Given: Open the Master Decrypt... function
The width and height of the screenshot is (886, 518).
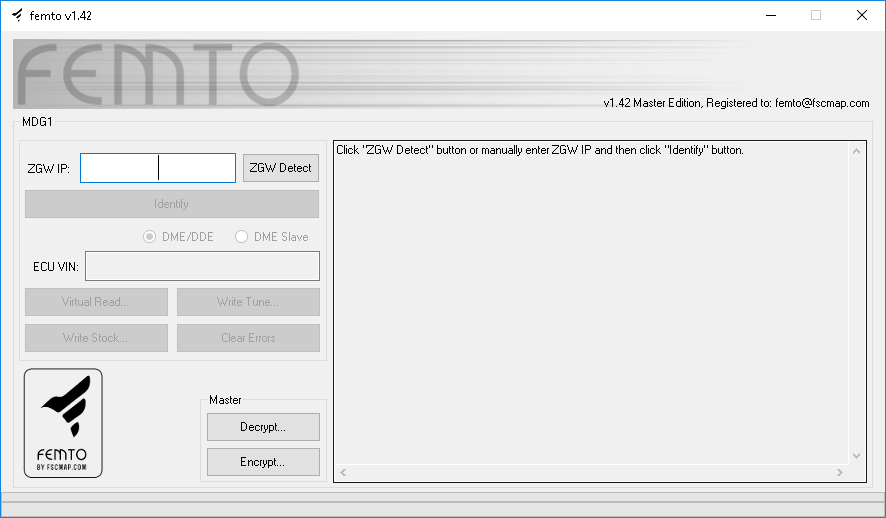Looking at the screenshot, I should [263, 427].
